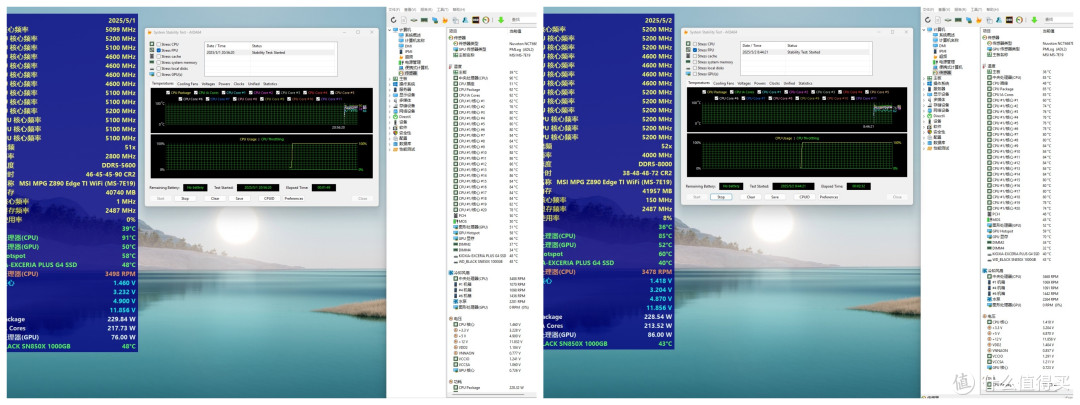Click refresh icon in right AIDA64 toolbar

928,20
